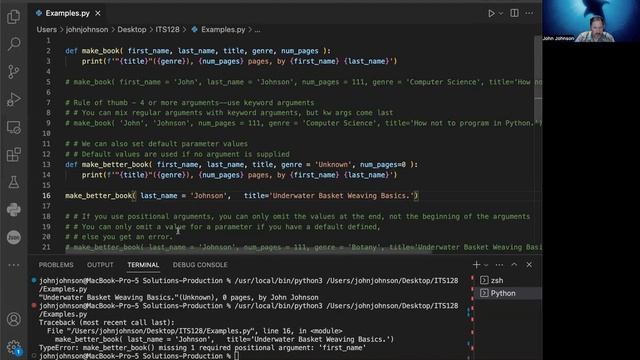Switch to the OUTPUT panel tab
This screenshot has height=360, width=640.
coord(100,265)
